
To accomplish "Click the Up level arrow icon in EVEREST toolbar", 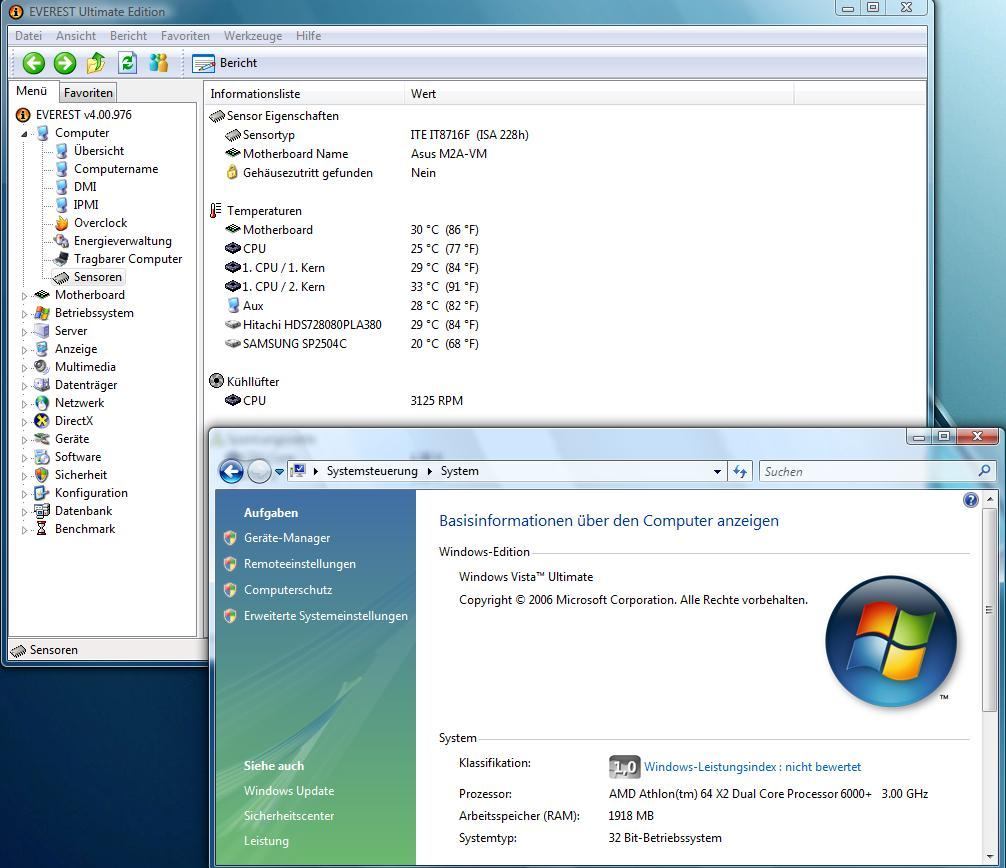I will point(96,63).
